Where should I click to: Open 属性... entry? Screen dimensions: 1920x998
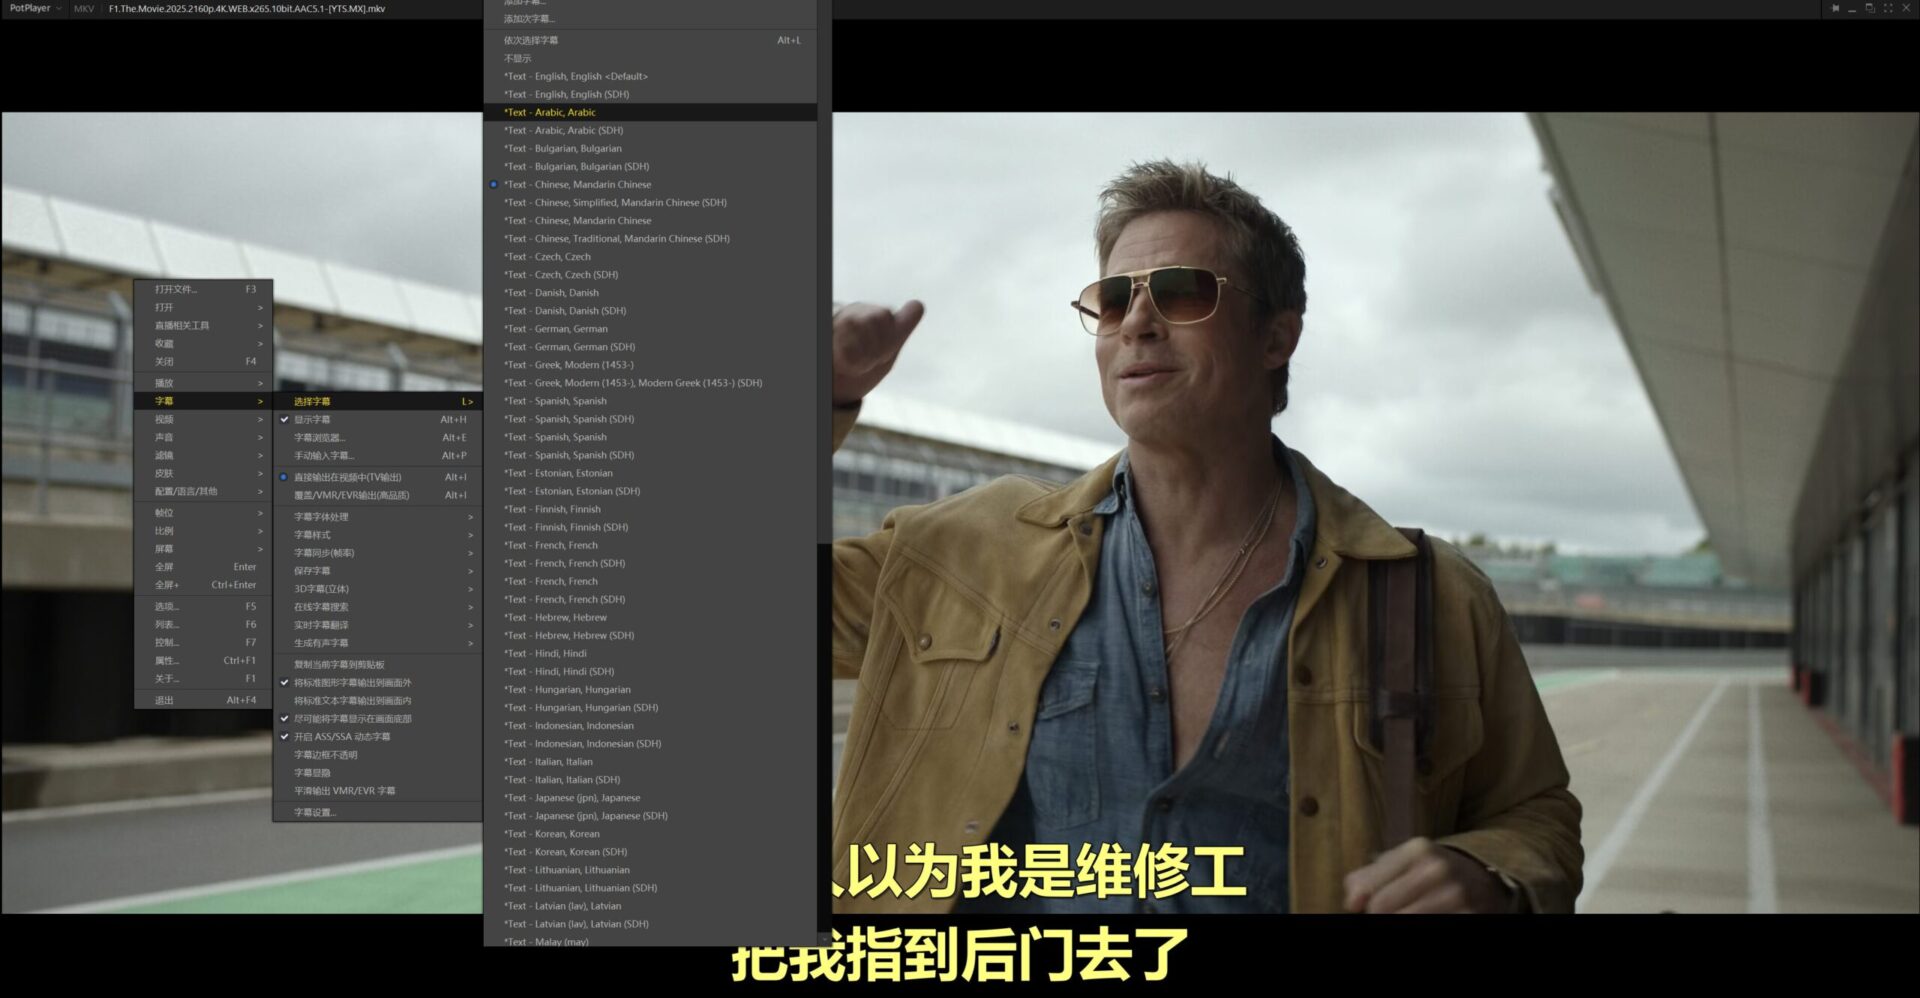coord(204,660)
